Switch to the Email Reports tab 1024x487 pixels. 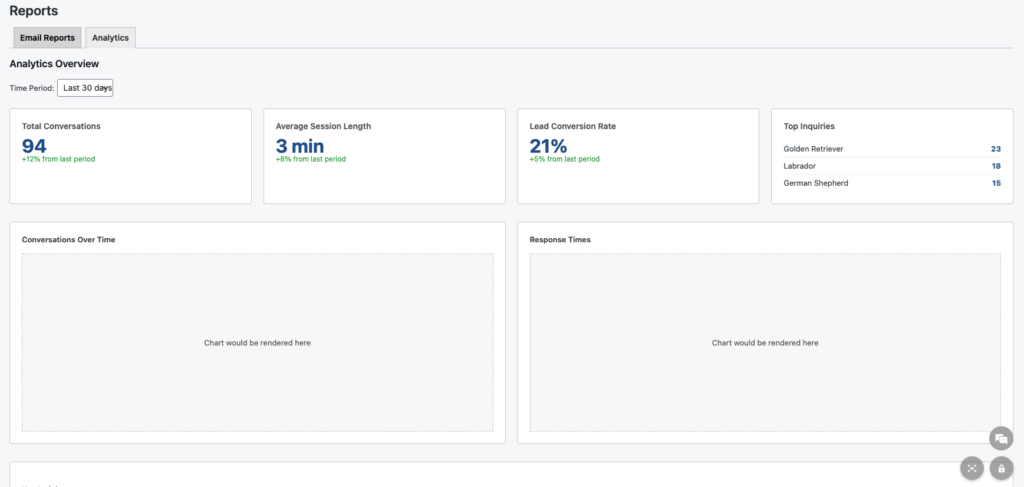point(47,38)
